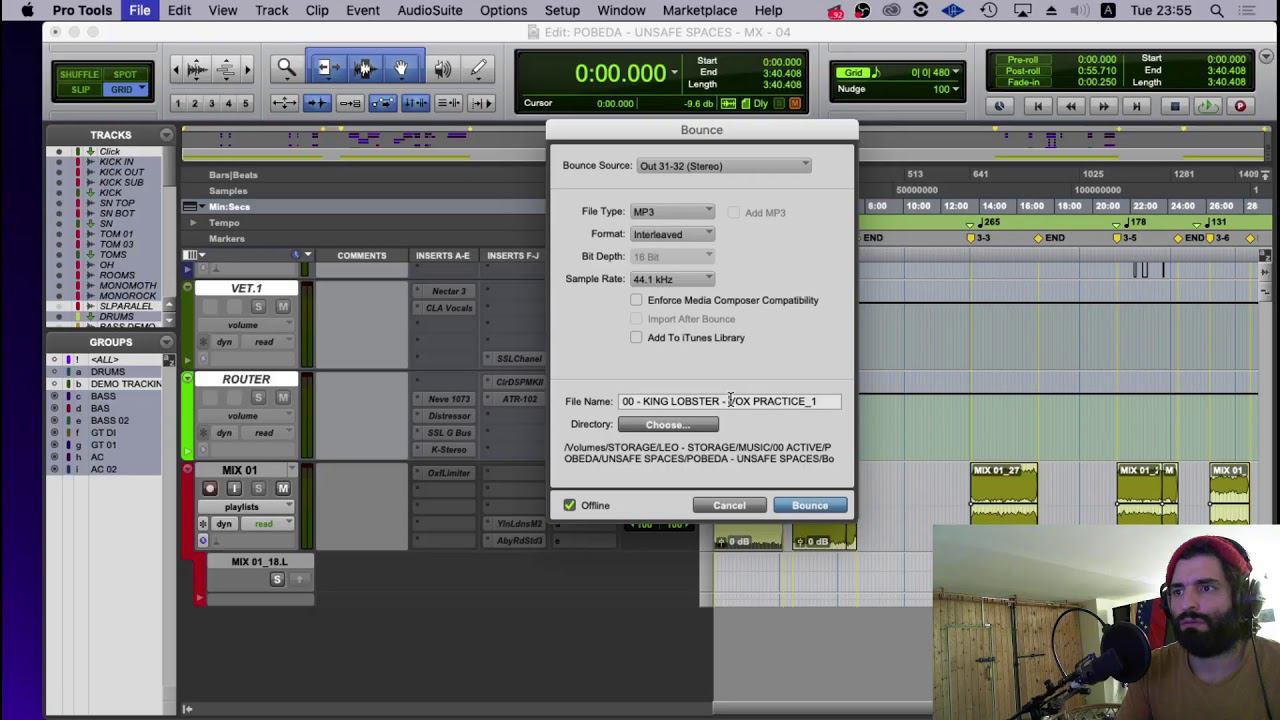This screenshot has height=720, width=1280.
Task: Click the Pre-roll button
Action: pos(1022,60)
